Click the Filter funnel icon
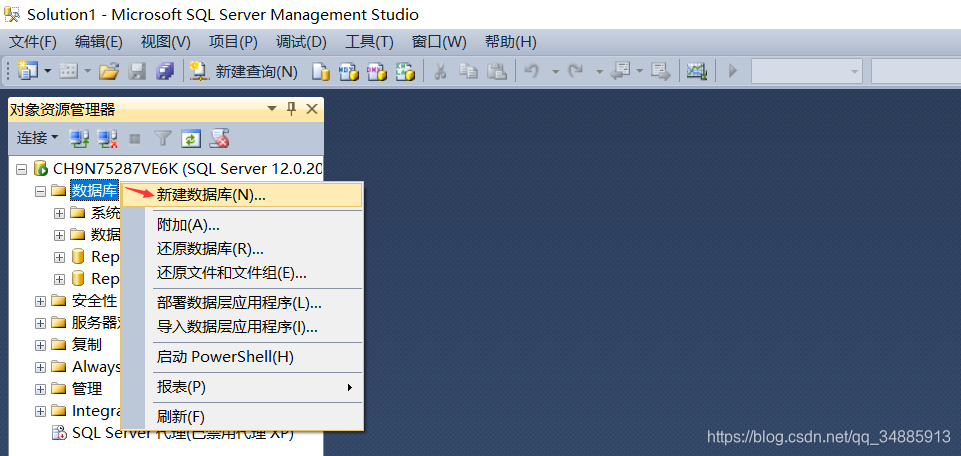961x456 pixels. pyautogui.click(x=162, y=139)
